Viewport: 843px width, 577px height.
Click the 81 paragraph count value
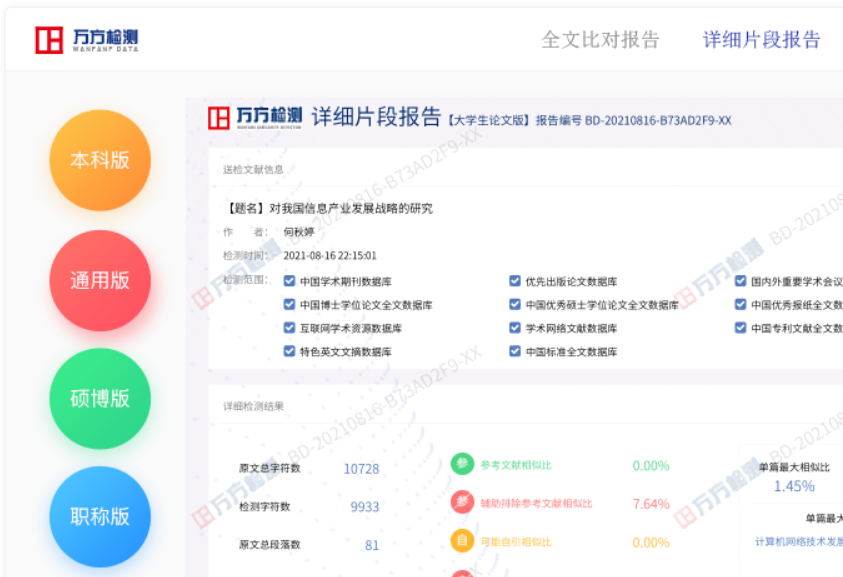pos(372,545)
